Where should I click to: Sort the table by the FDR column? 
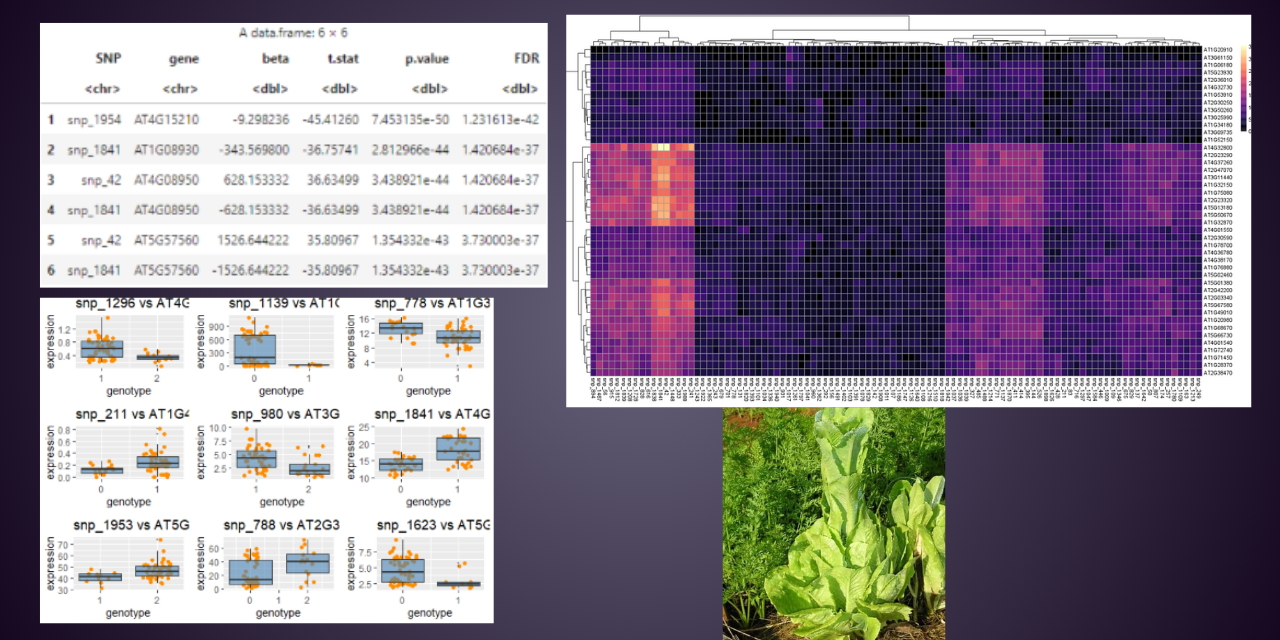(x=525, y=58)
